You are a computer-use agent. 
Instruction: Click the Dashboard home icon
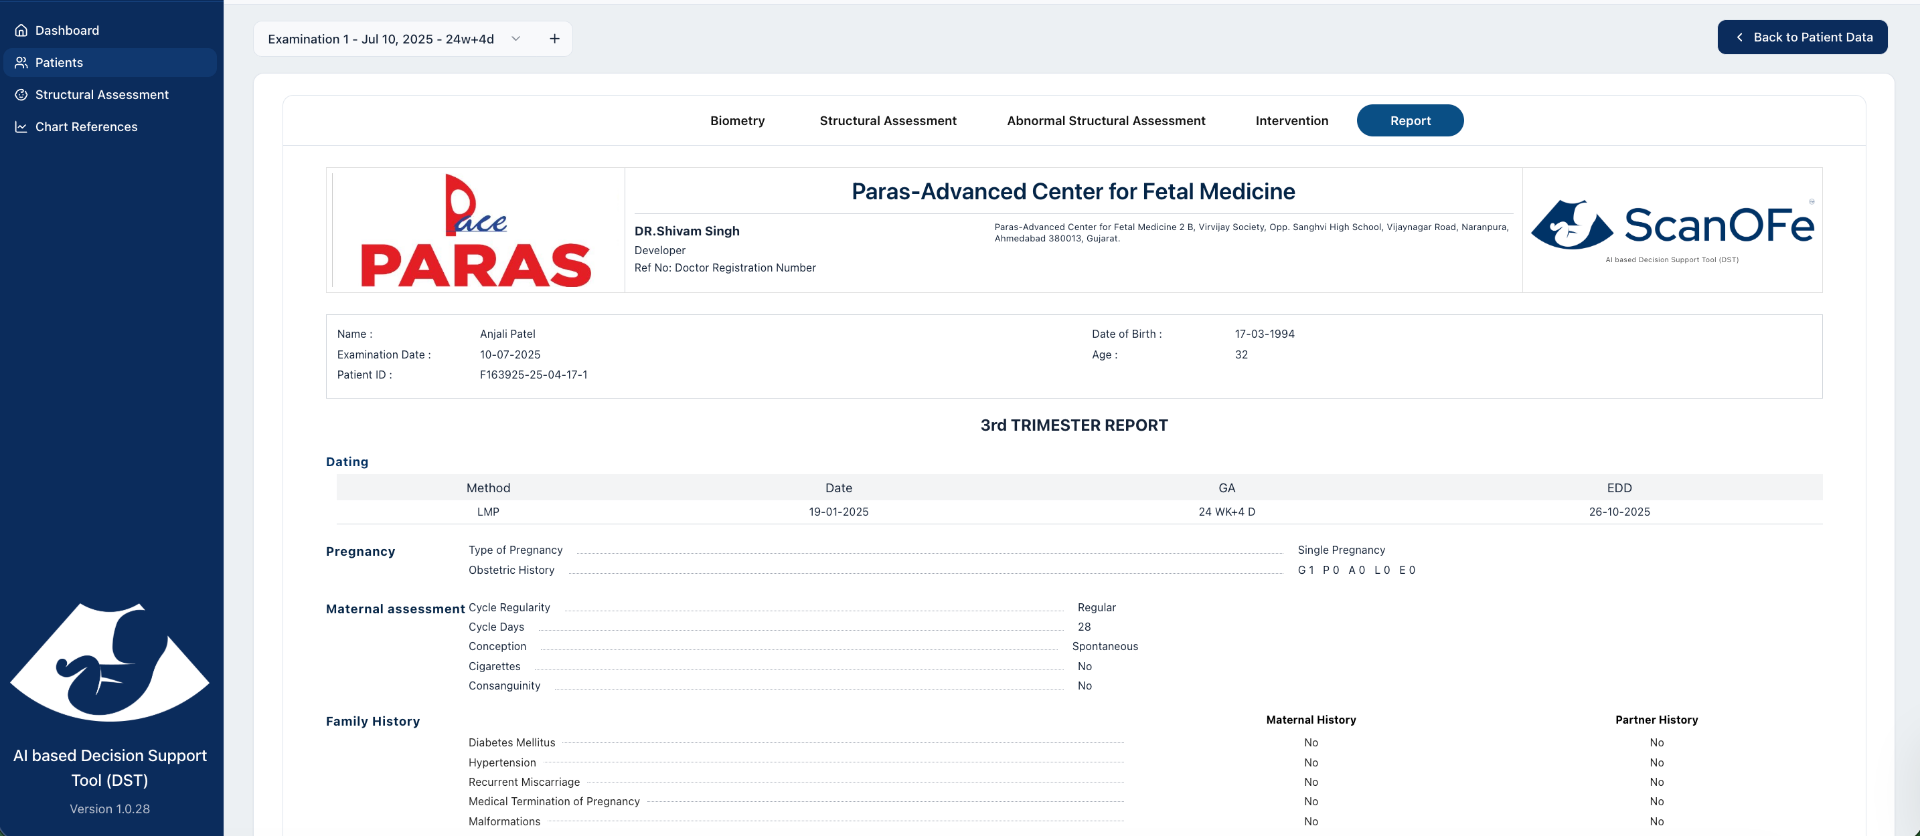point(21,31)
